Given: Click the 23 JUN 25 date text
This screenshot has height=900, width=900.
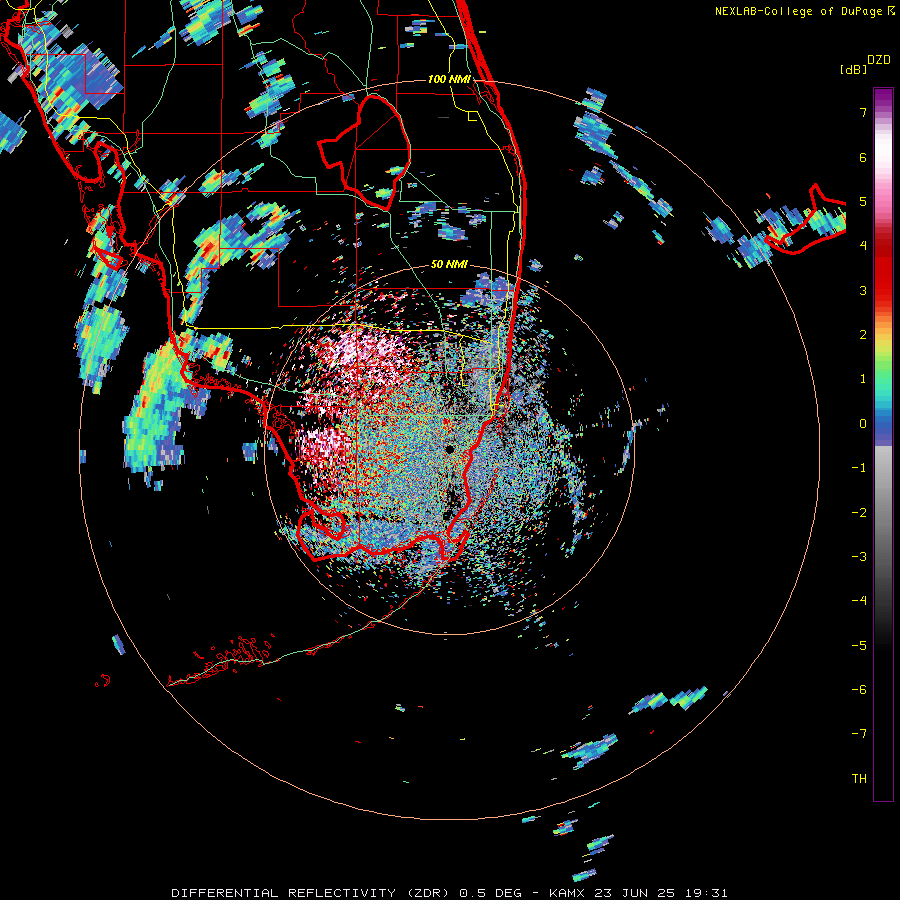Looking at the screenshot, I should pos(634,893).
